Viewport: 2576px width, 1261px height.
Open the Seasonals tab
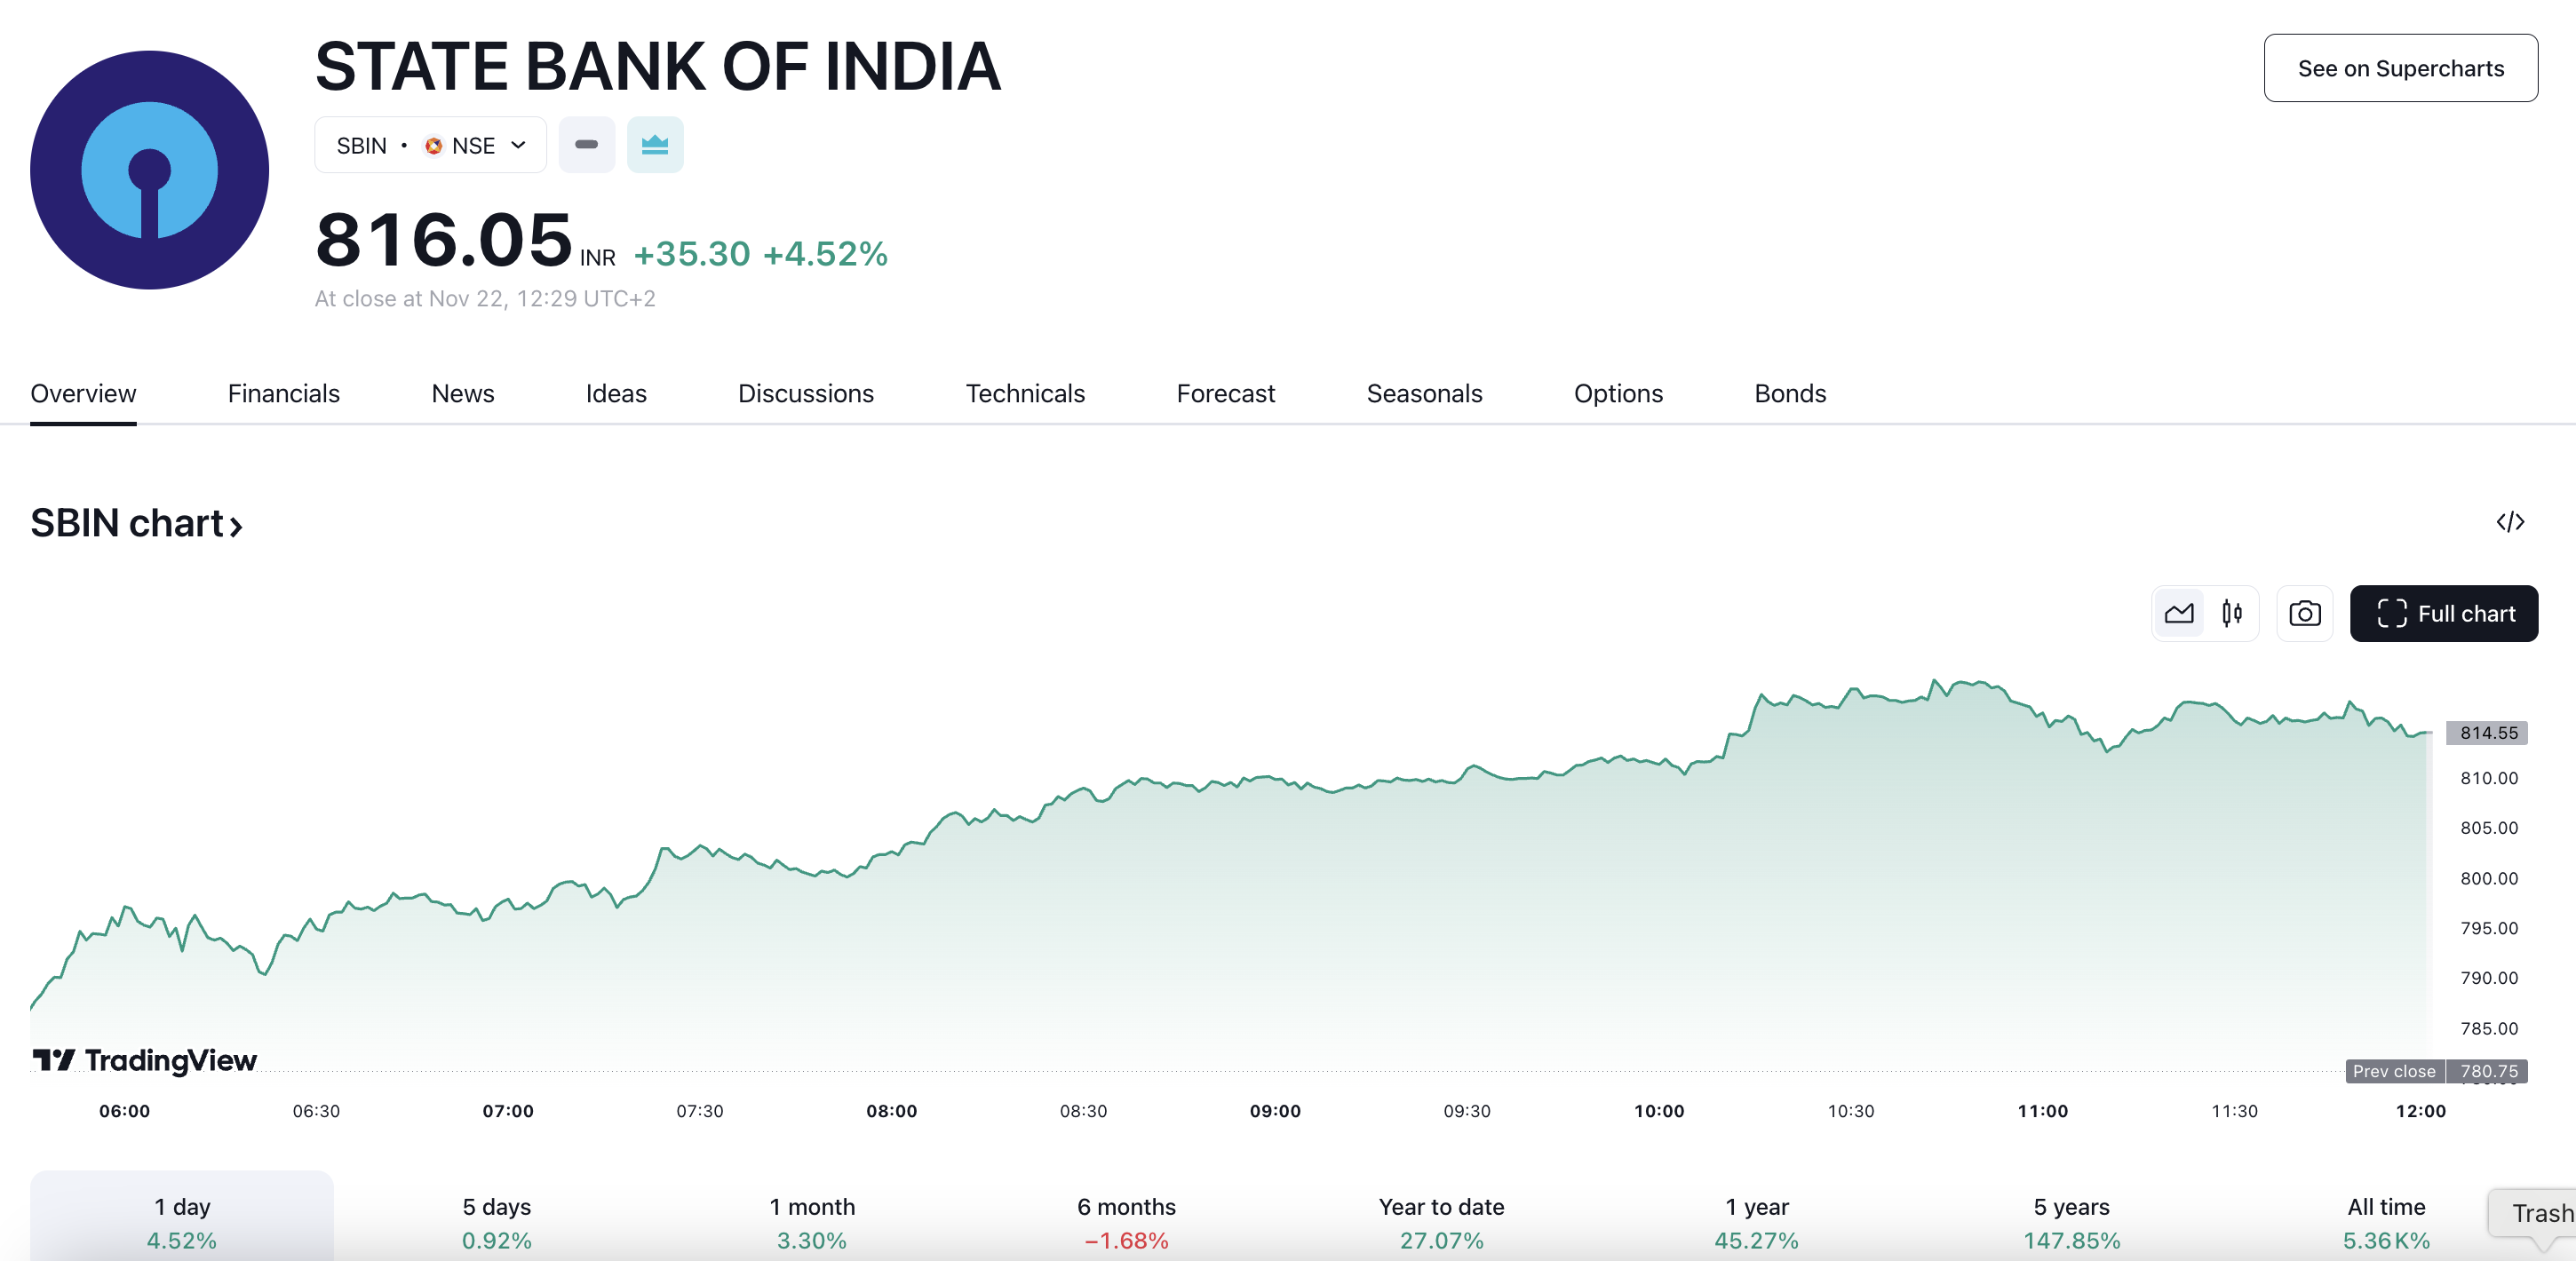(x=1424, y=394)
